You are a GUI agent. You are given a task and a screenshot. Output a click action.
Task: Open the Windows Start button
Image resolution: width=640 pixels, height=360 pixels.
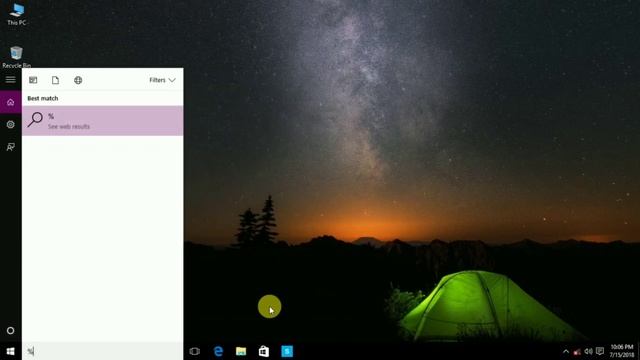(11, 351)
